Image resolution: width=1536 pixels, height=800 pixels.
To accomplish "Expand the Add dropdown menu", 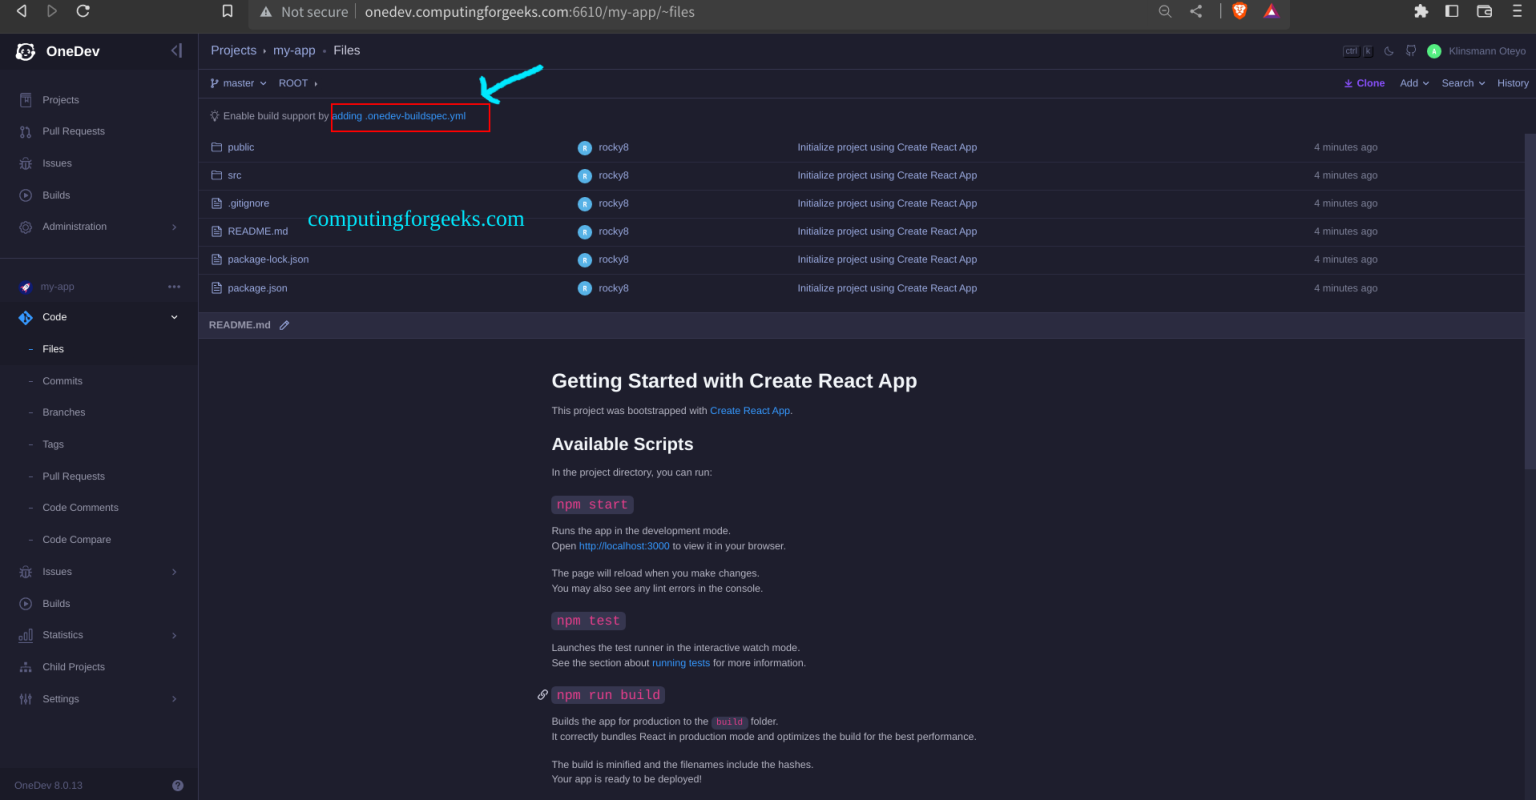I will click(x=1414, y=83).
